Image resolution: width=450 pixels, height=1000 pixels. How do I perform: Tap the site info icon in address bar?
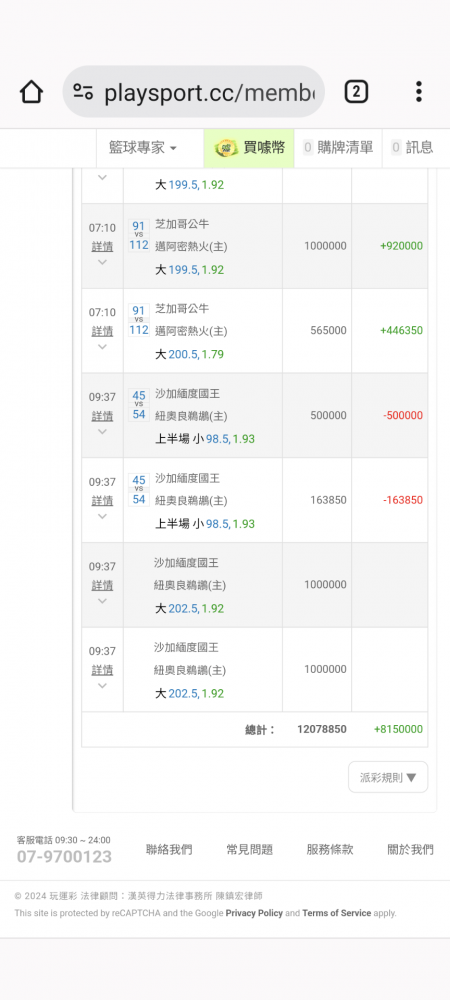pos(83,92)
